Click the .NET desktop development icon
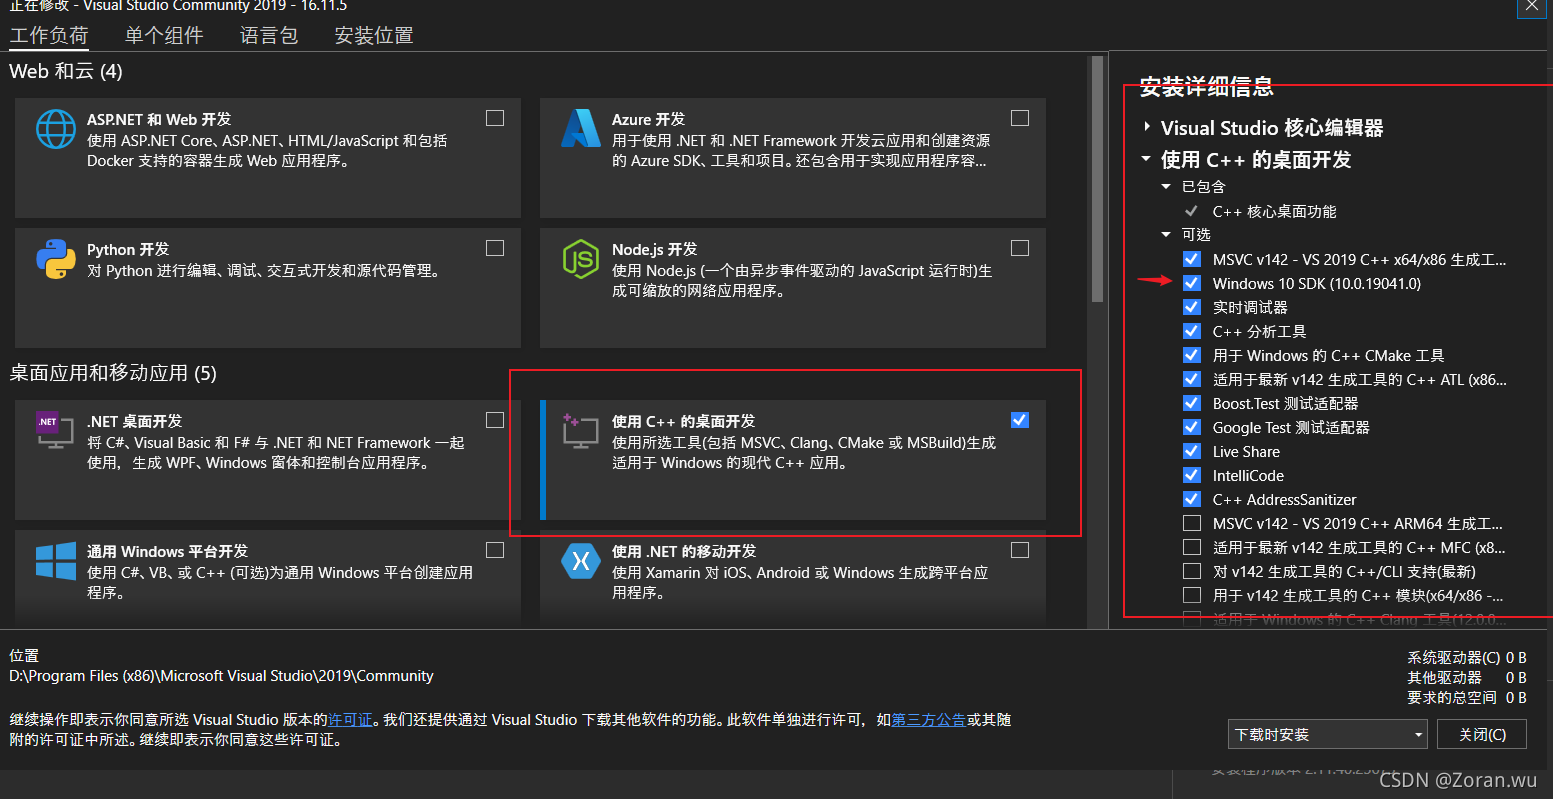The height and width of the screenshot is (799, 1553). 55,430
